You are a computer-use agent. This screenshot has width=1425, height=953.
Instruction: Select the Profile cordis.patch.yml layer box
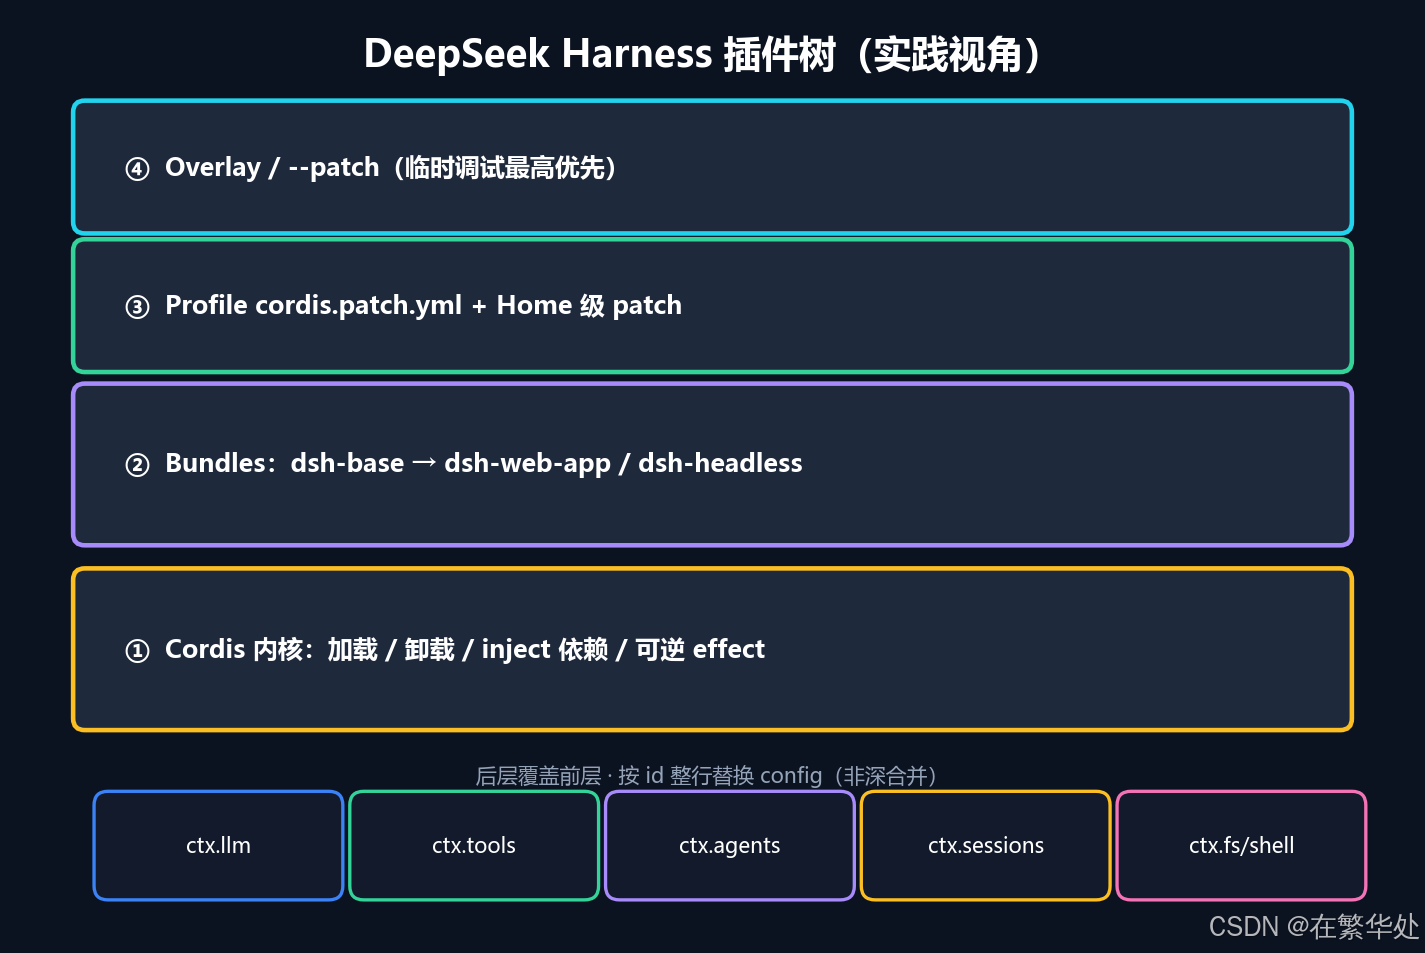(712, 305)
